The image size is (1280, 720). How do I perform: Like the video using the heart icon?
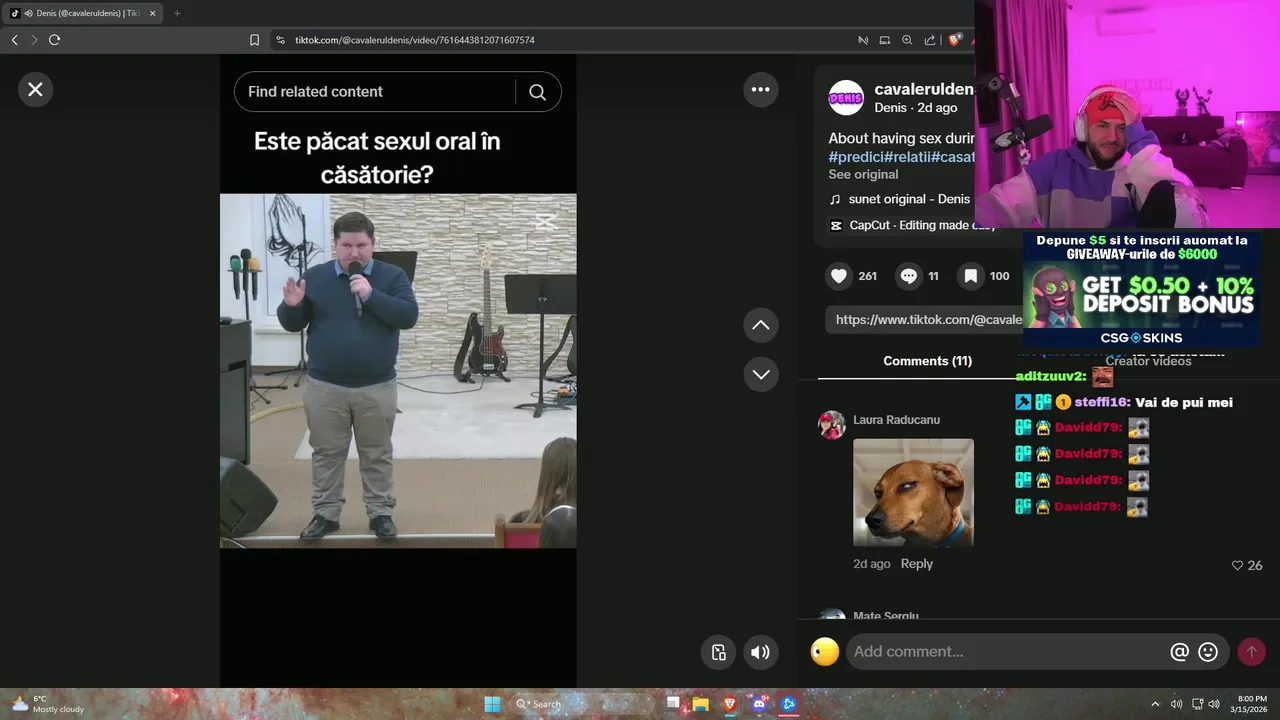point(839,276)
